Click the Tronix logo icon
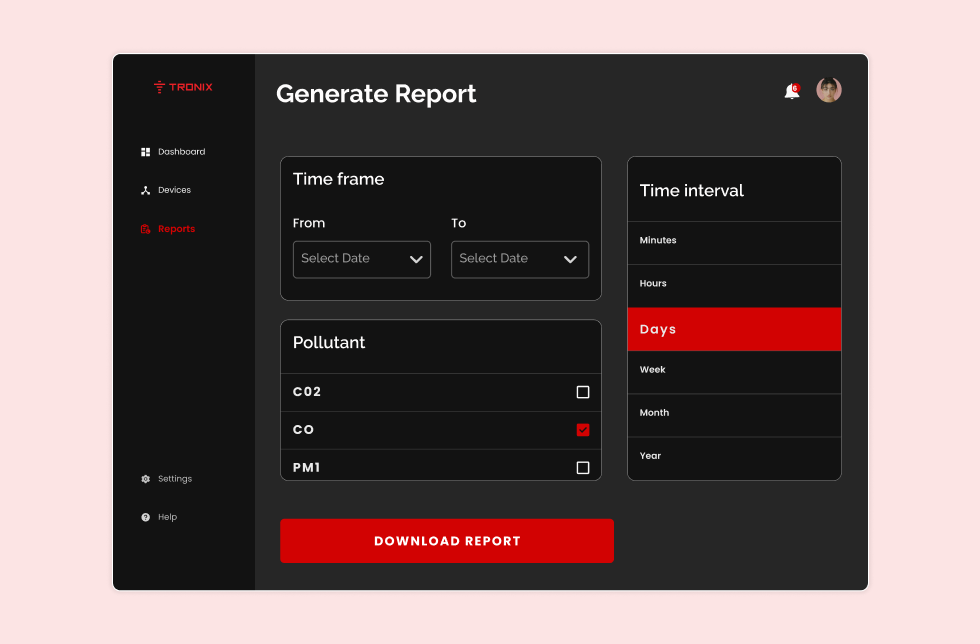Image resolution: width=980 pixels, height=644 pixels. click(x=159, y=87)
